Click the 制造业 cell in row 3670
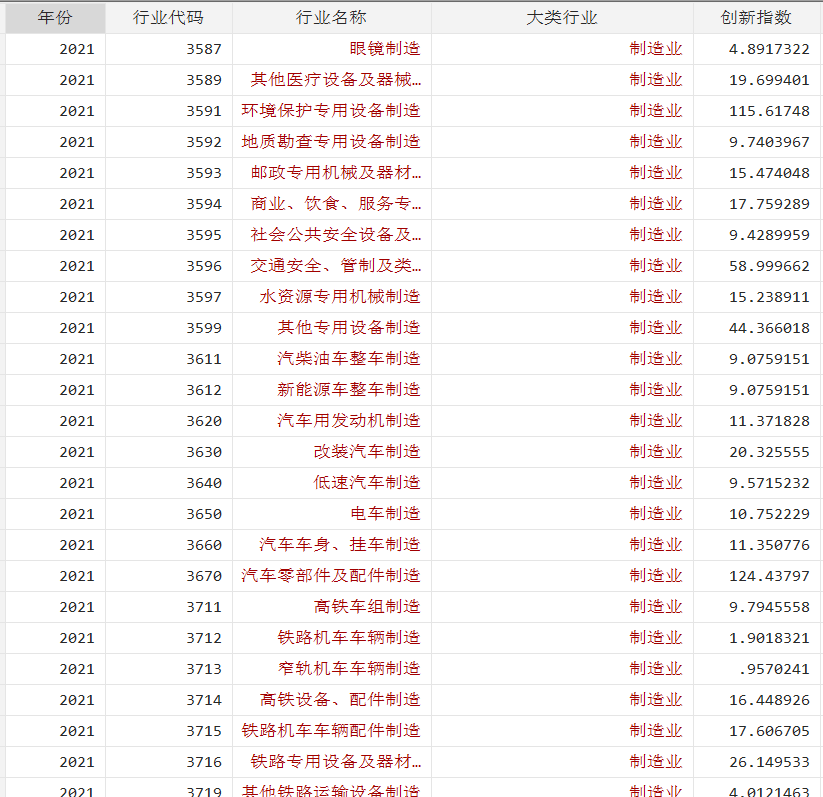 [x=562, y=576]
